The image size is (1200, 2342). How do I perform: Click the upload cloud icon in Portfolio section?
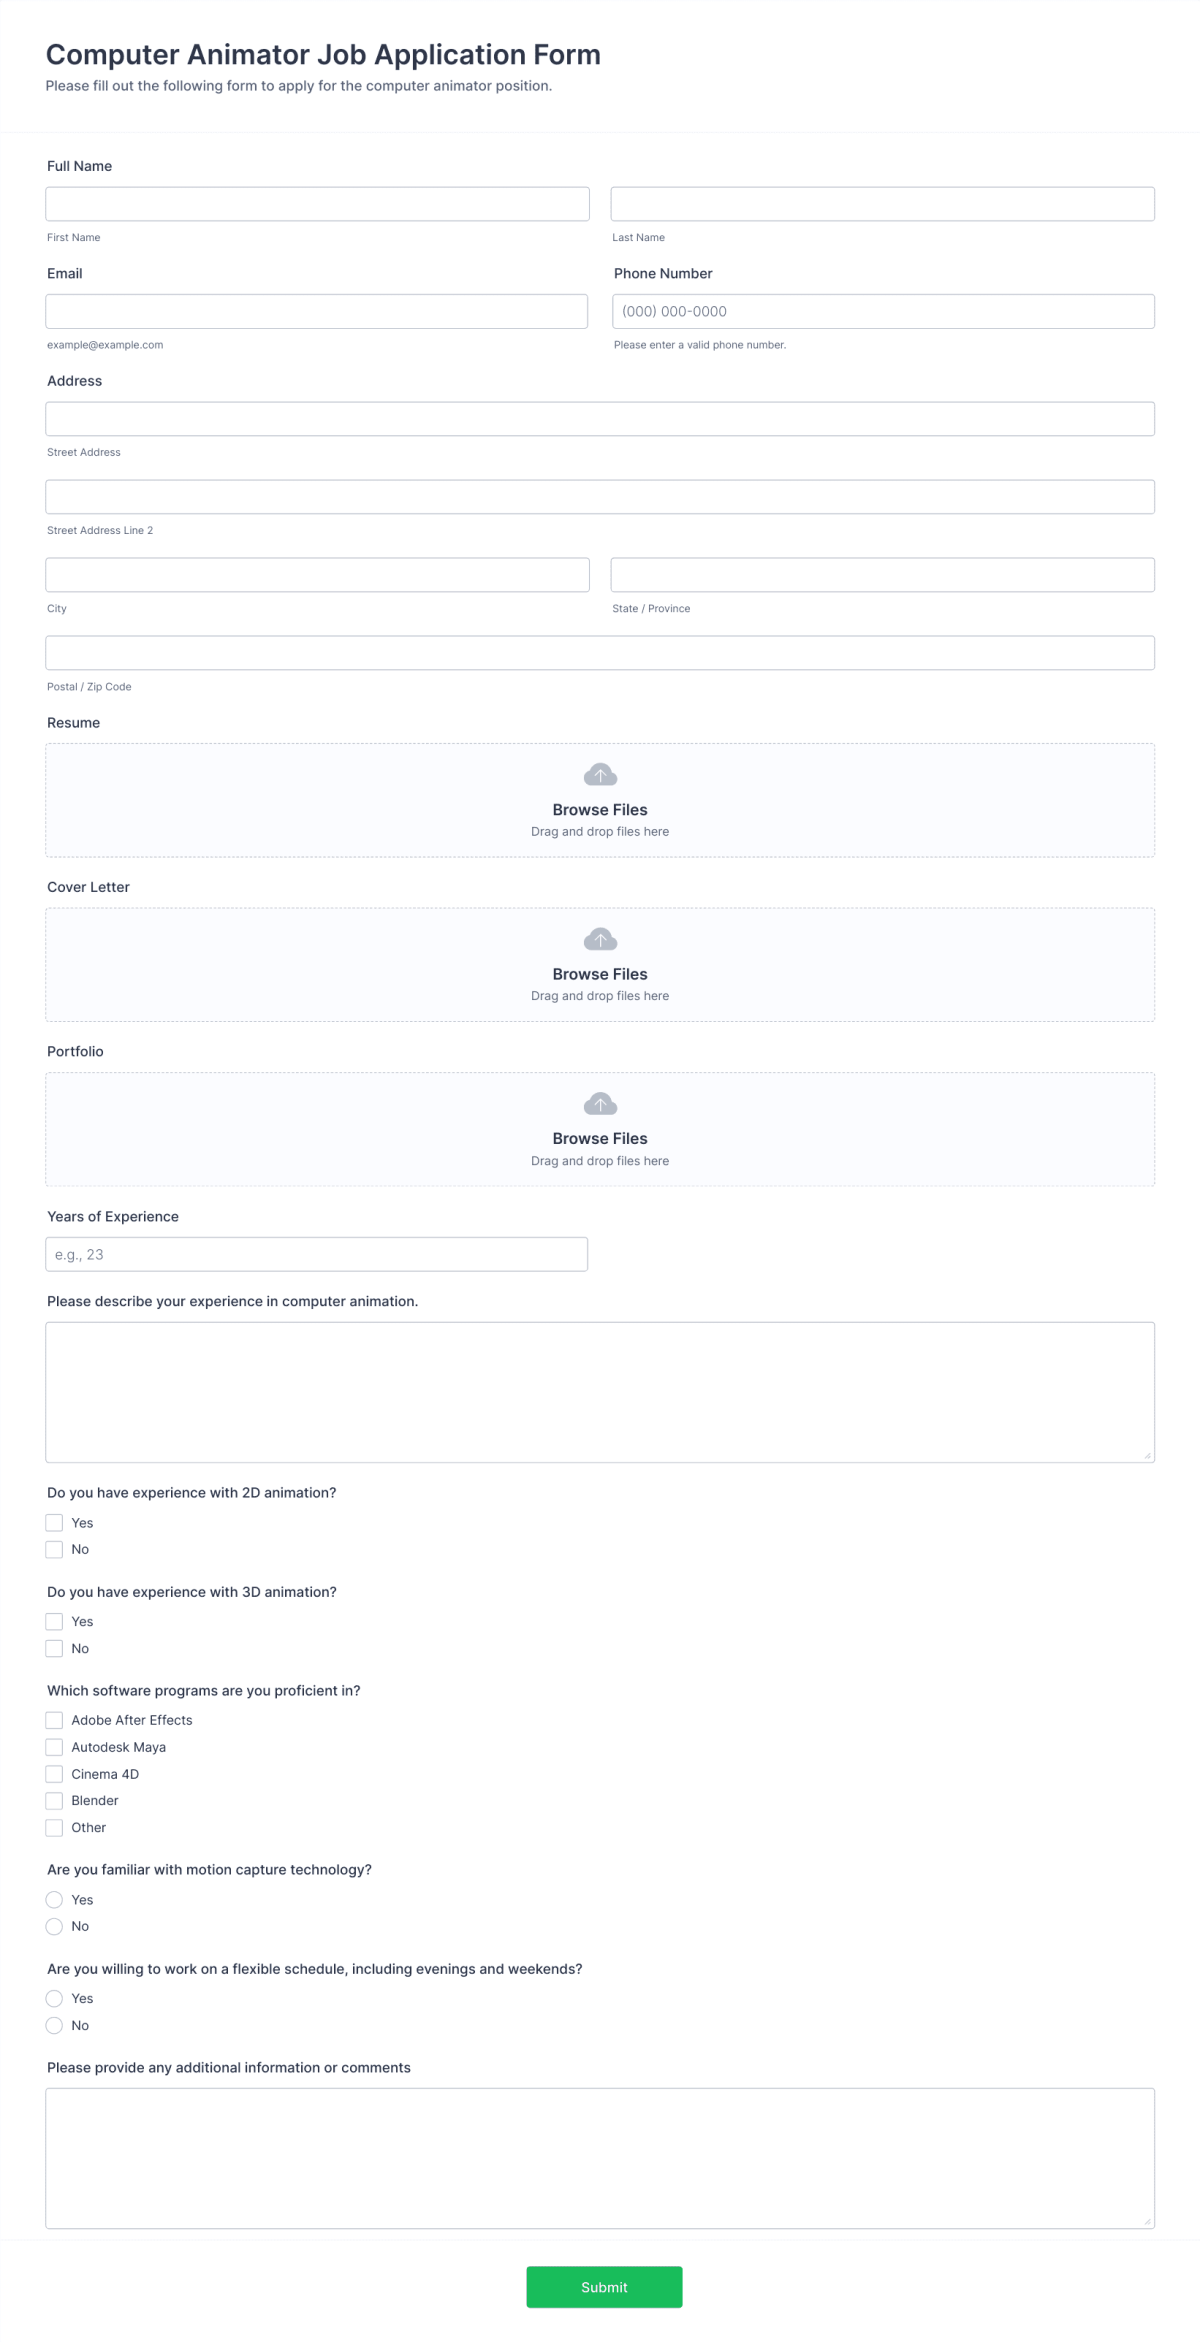600,1103
